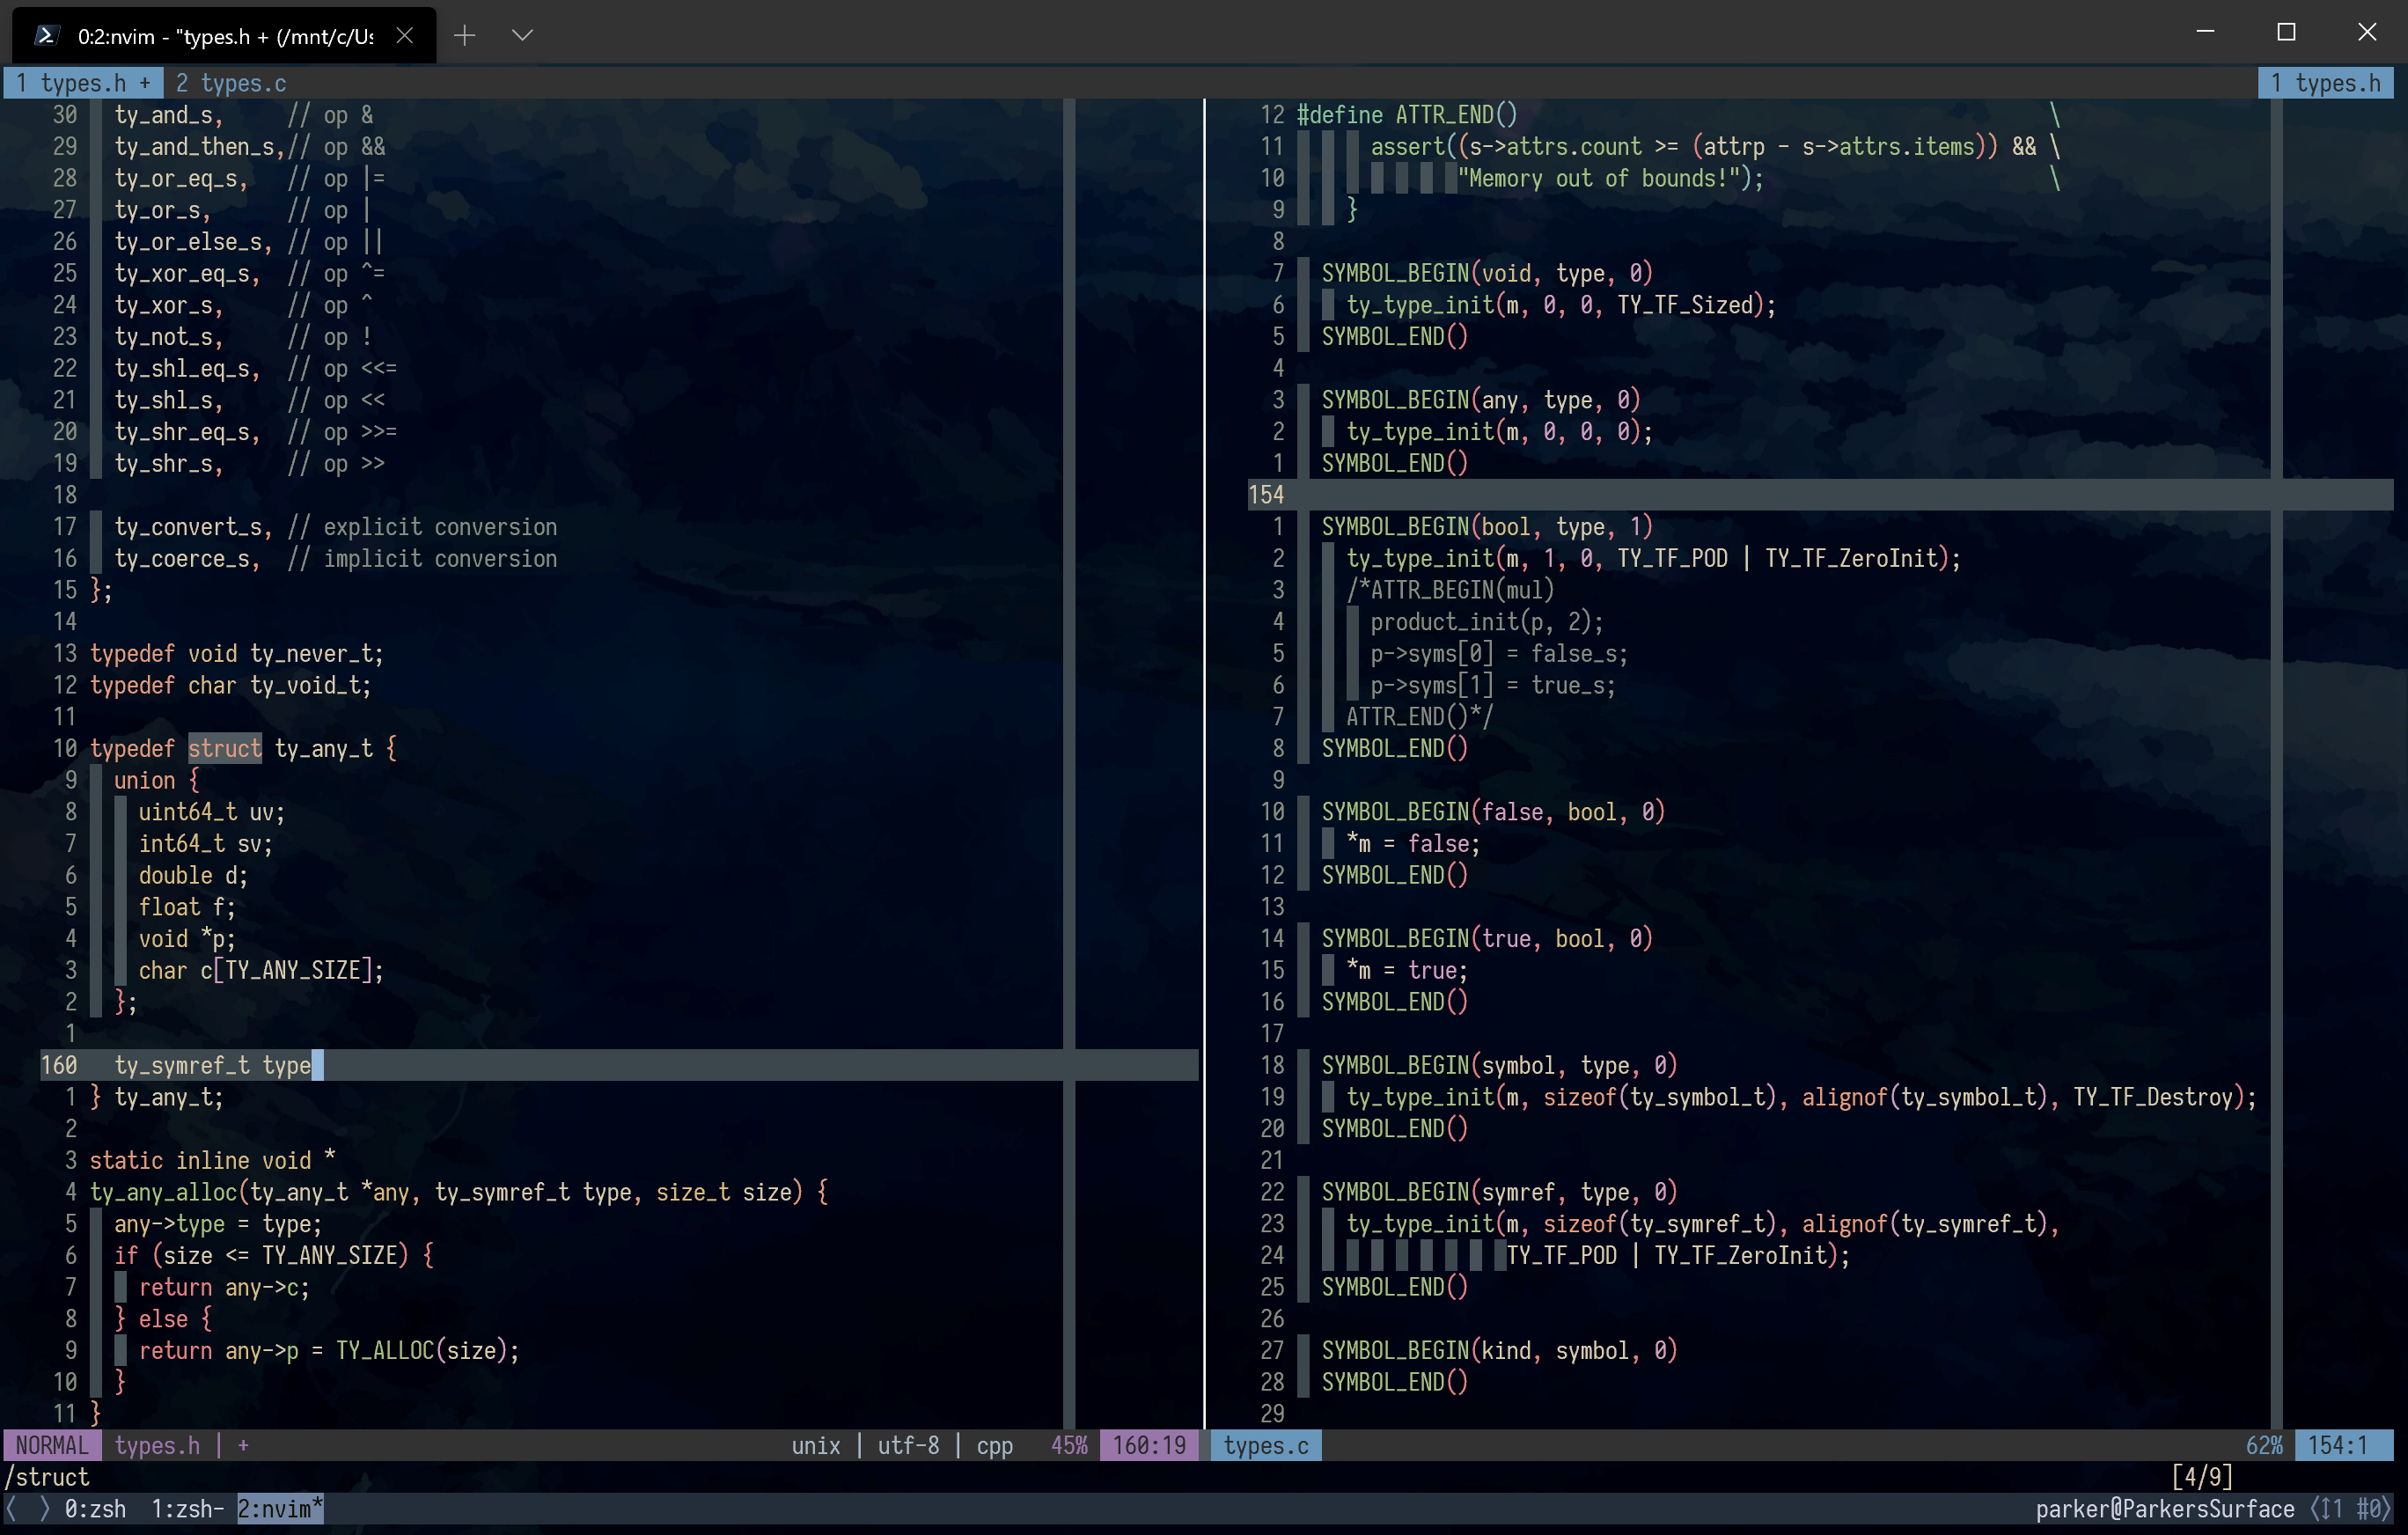The image size is (2408, 1535).
Task: Click ty_any_alloc function name
Action: (x=163, y=1192)
